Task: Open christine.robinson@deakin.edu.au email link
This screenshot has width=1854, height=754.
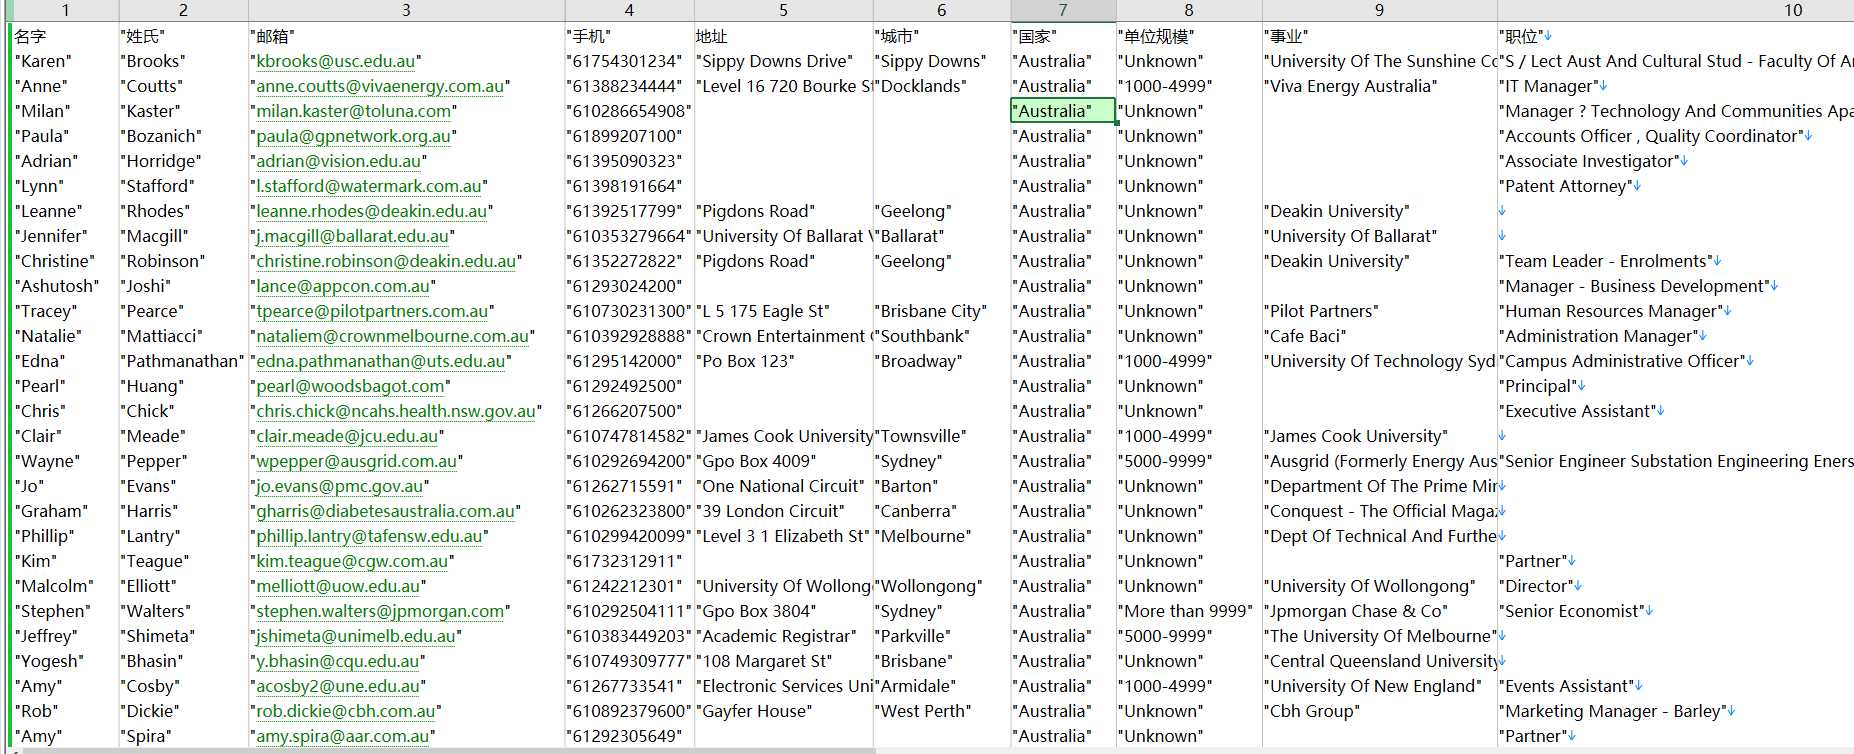Action: coord(386,261)
